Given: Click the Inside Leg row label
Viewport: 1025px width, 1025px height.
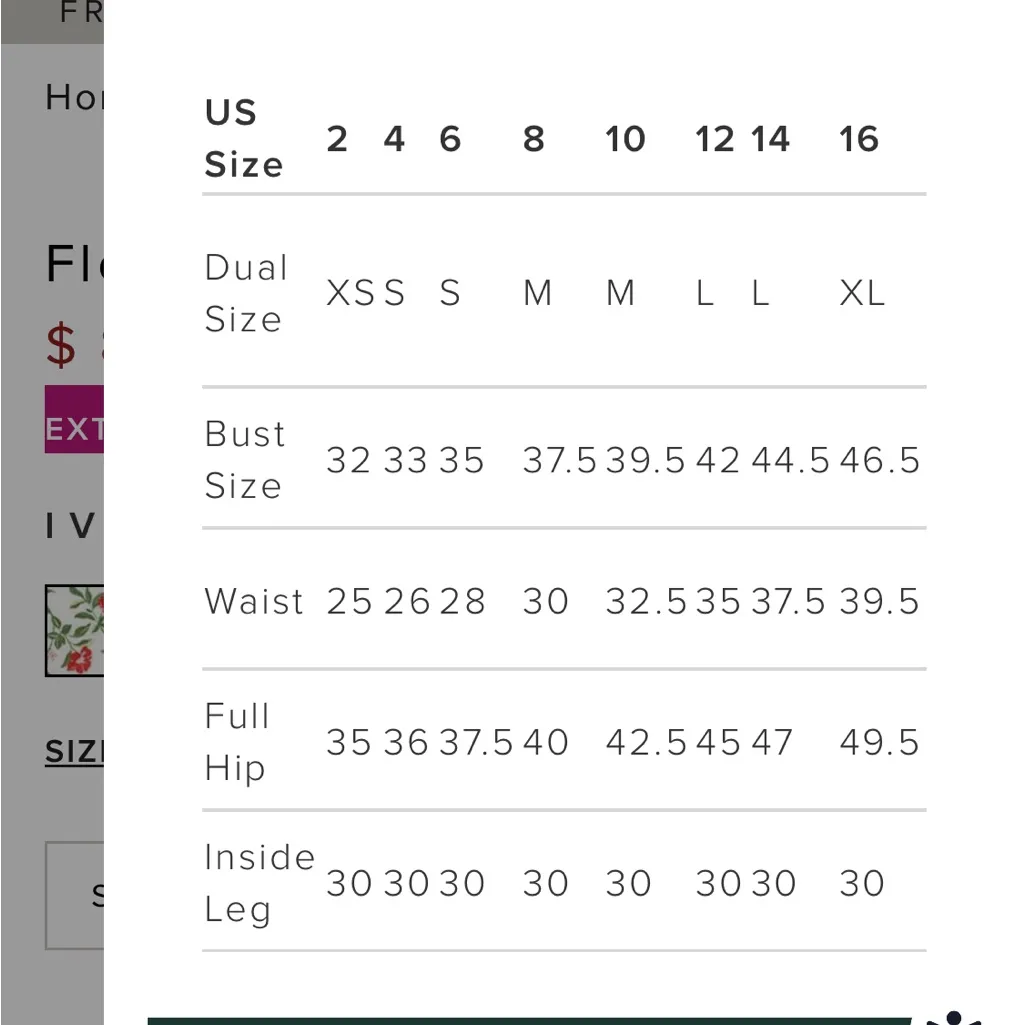Looking at the screenshot, I should [258, 883].
